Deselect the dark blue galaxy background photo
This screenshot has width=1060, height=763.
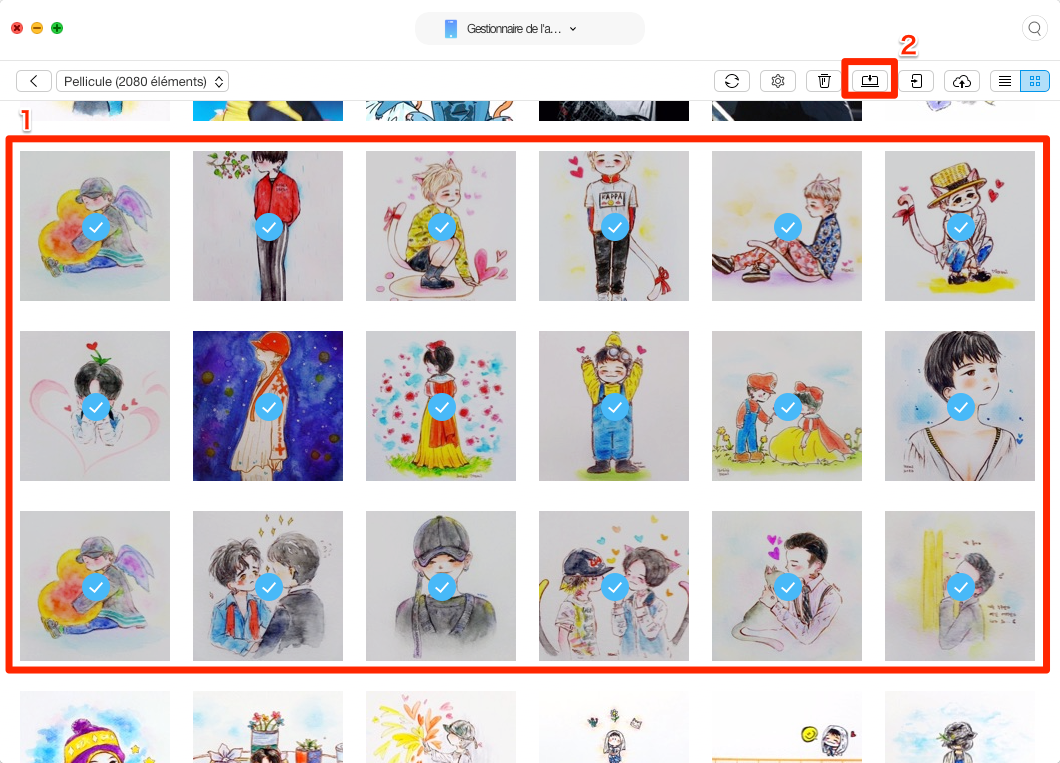pos(268,406)
